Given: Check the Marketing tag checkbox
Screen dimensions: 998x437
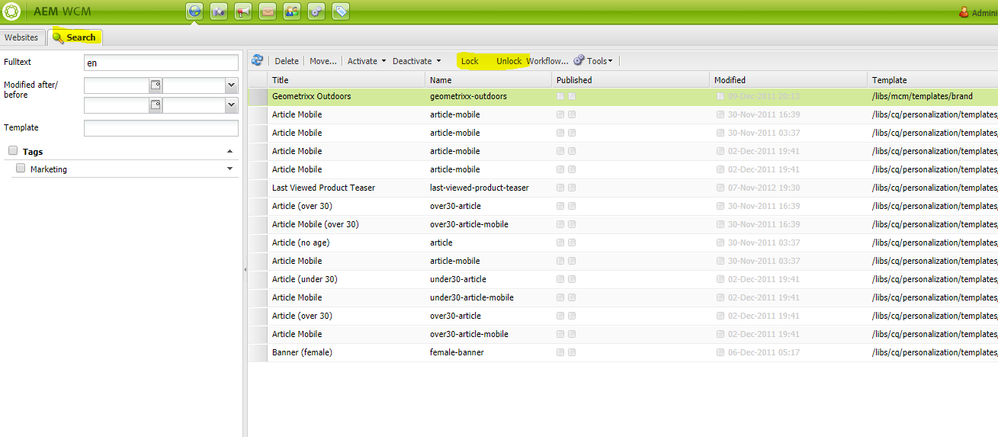Looking at the screenshot, I should (20, 169).
